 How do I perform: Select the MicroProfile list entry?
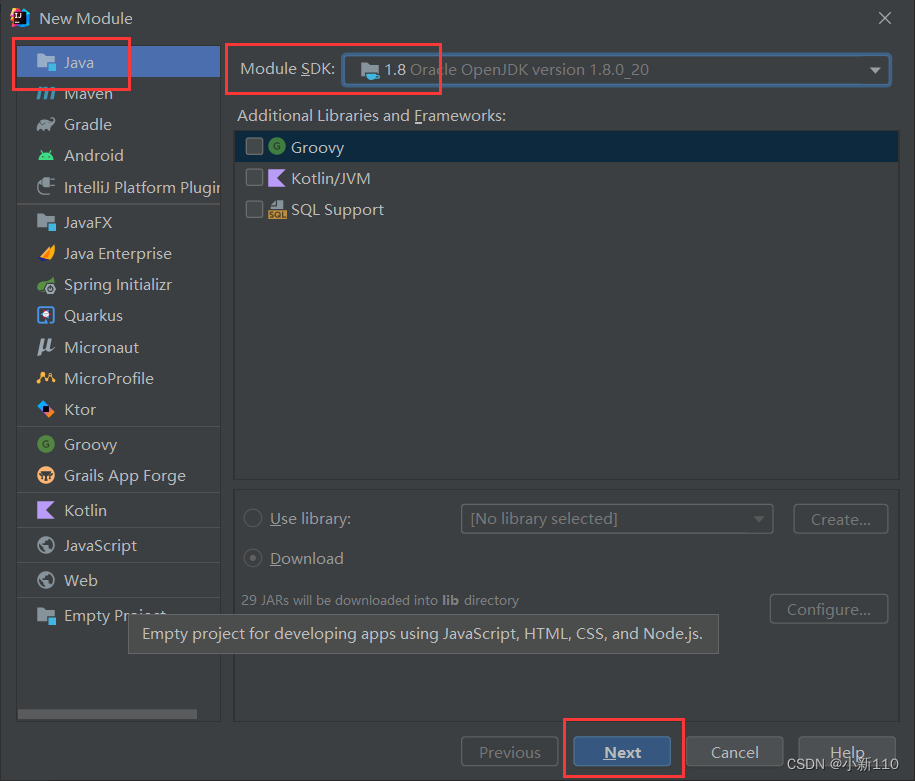118,378
